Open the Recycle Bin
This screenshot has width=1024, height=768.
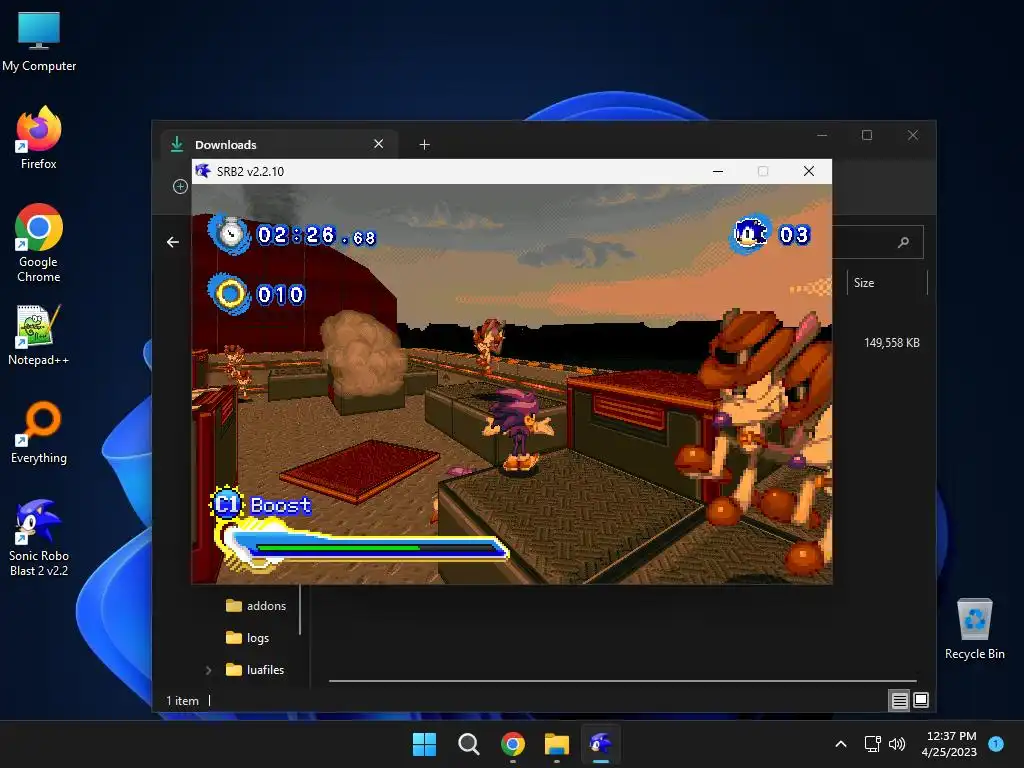point(974,629)
